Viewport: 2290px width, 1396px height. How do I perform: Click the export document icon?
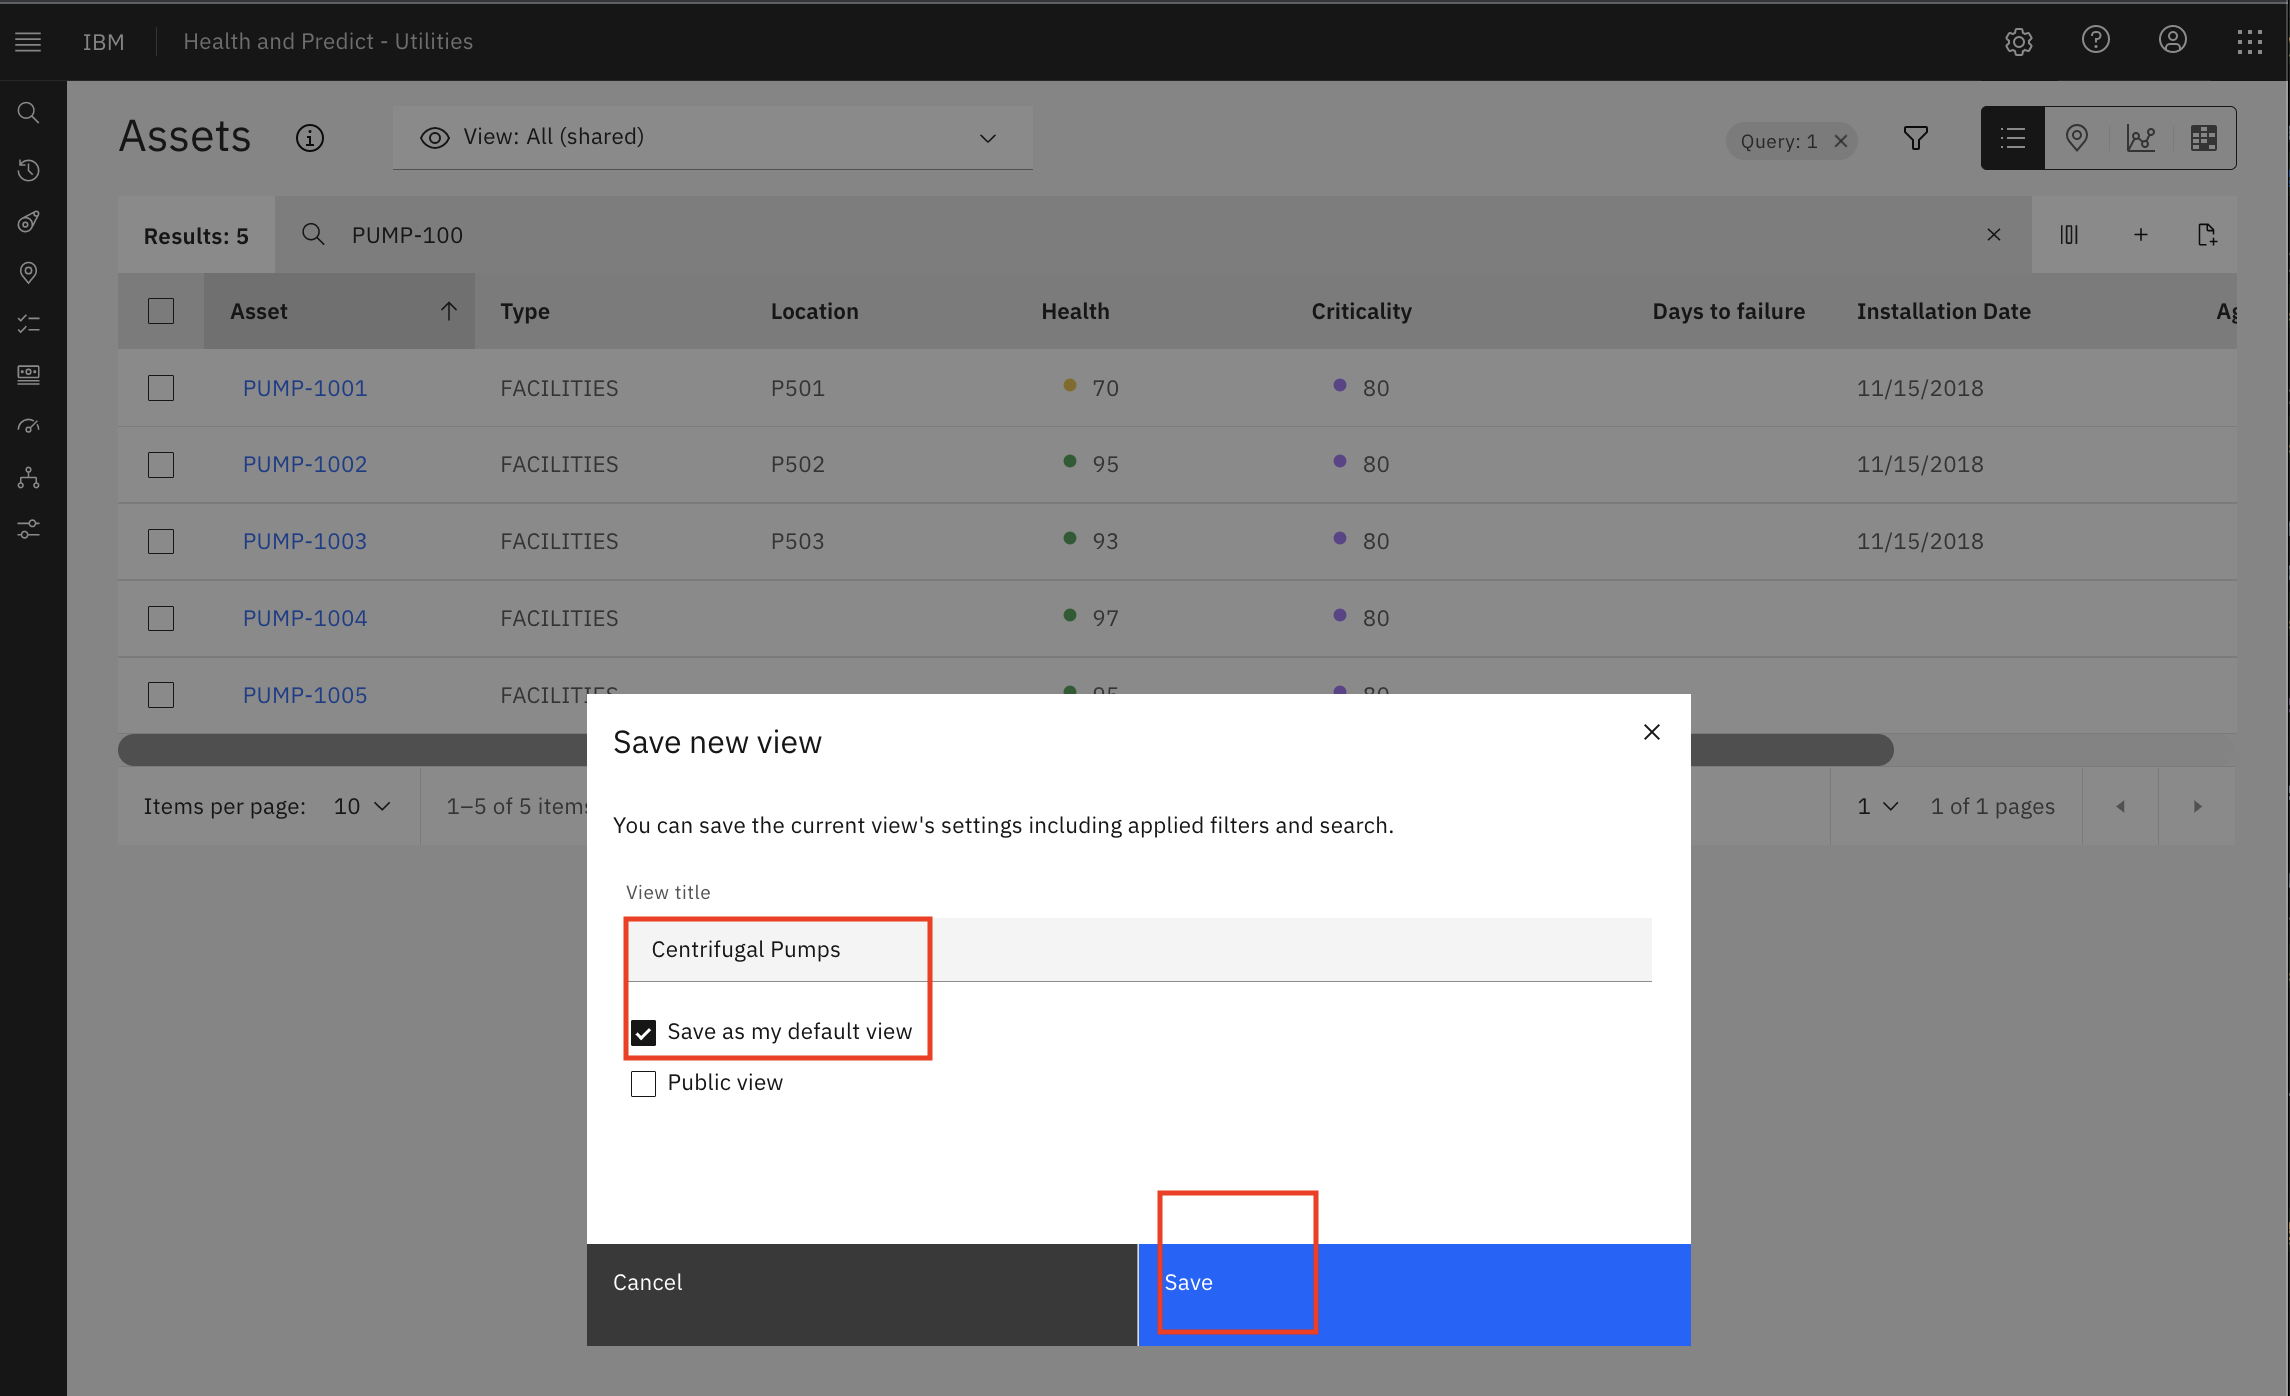(x=2206, y=235)
